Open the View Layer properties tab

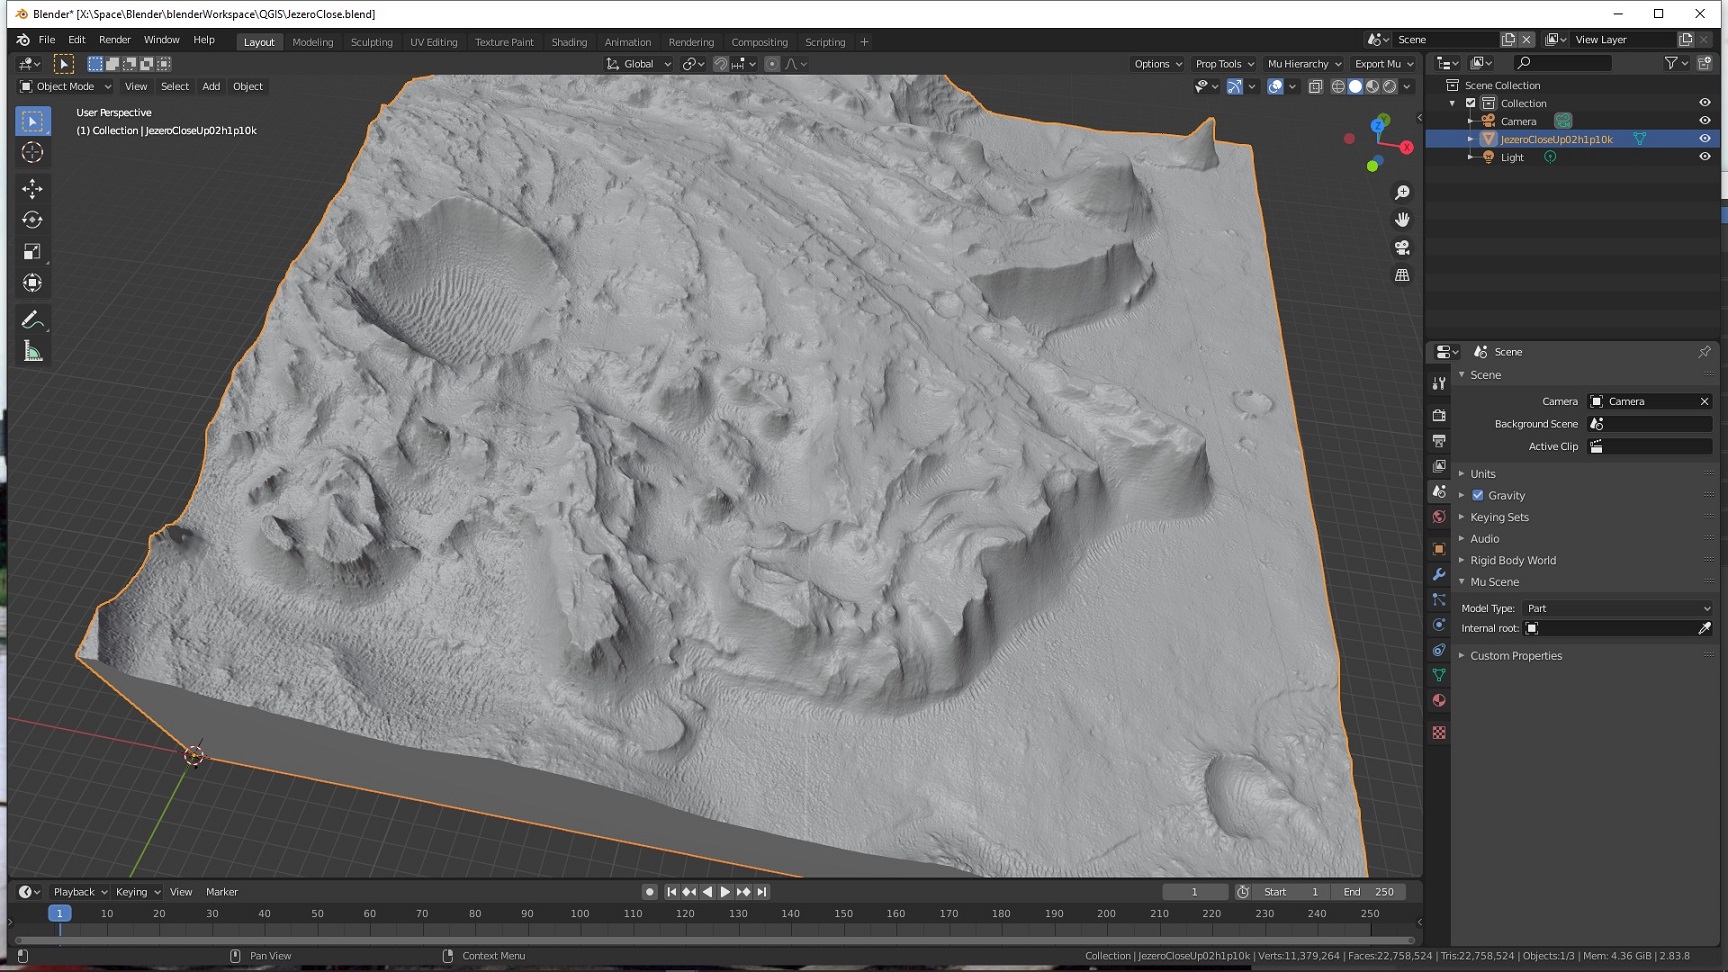pos(1439,466)
